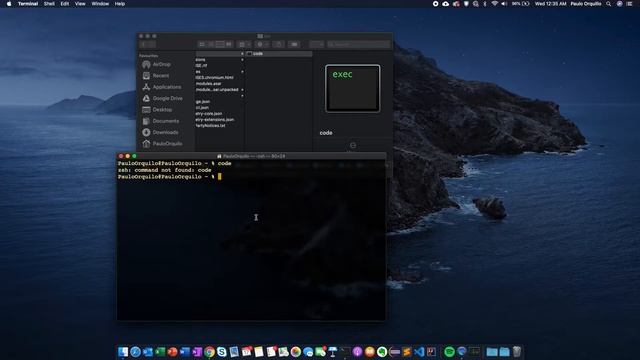640x360 pixels.
Task: Click the More button in preview pane
Action: pyautogui.click(x=353, y=145)
